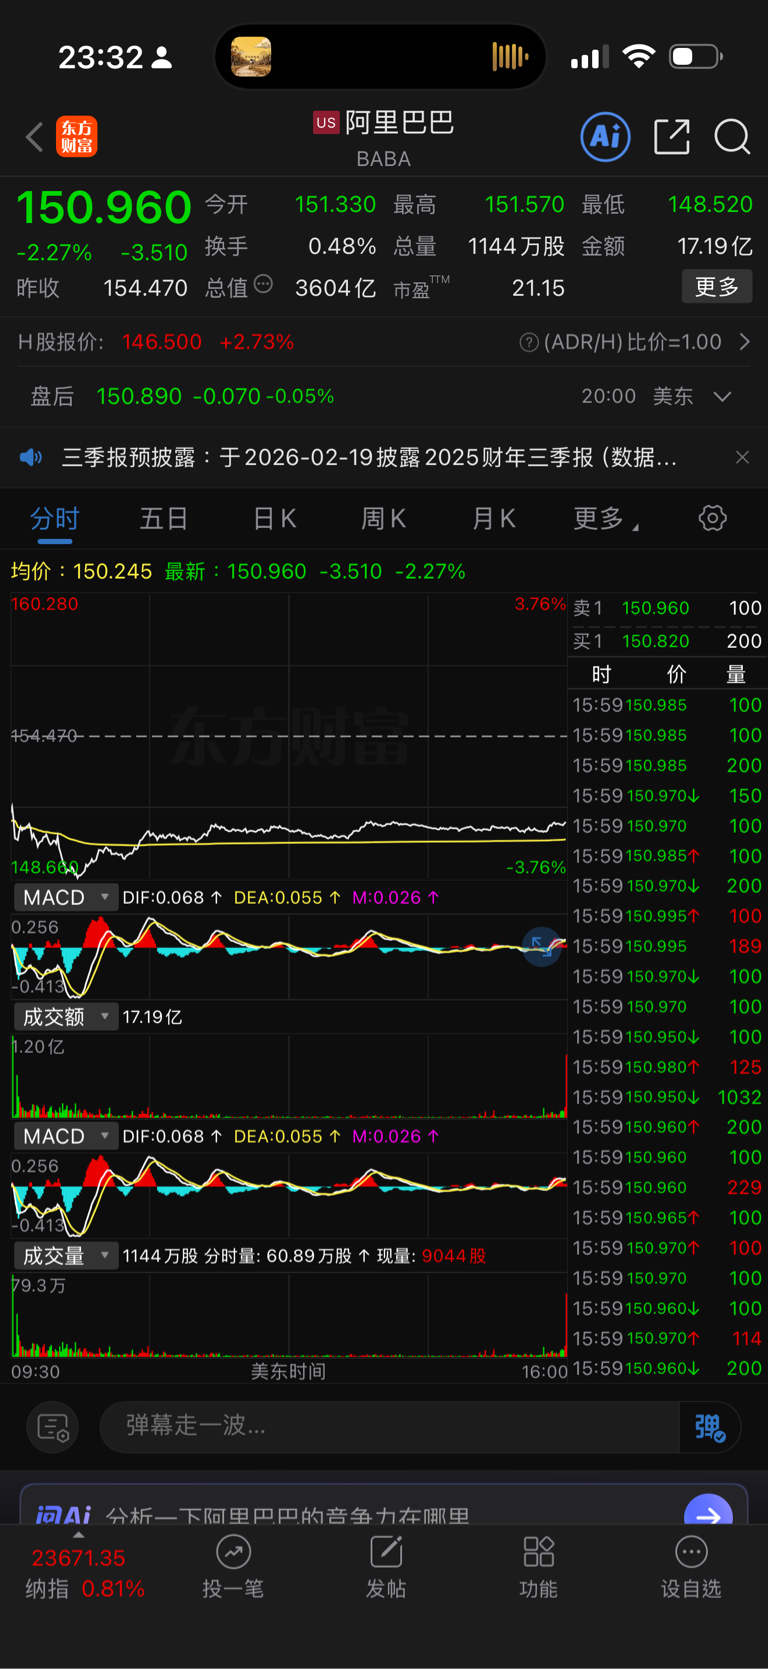
Task: Open the second MACD indicator dropdown
Action: tap(65, 1136)
